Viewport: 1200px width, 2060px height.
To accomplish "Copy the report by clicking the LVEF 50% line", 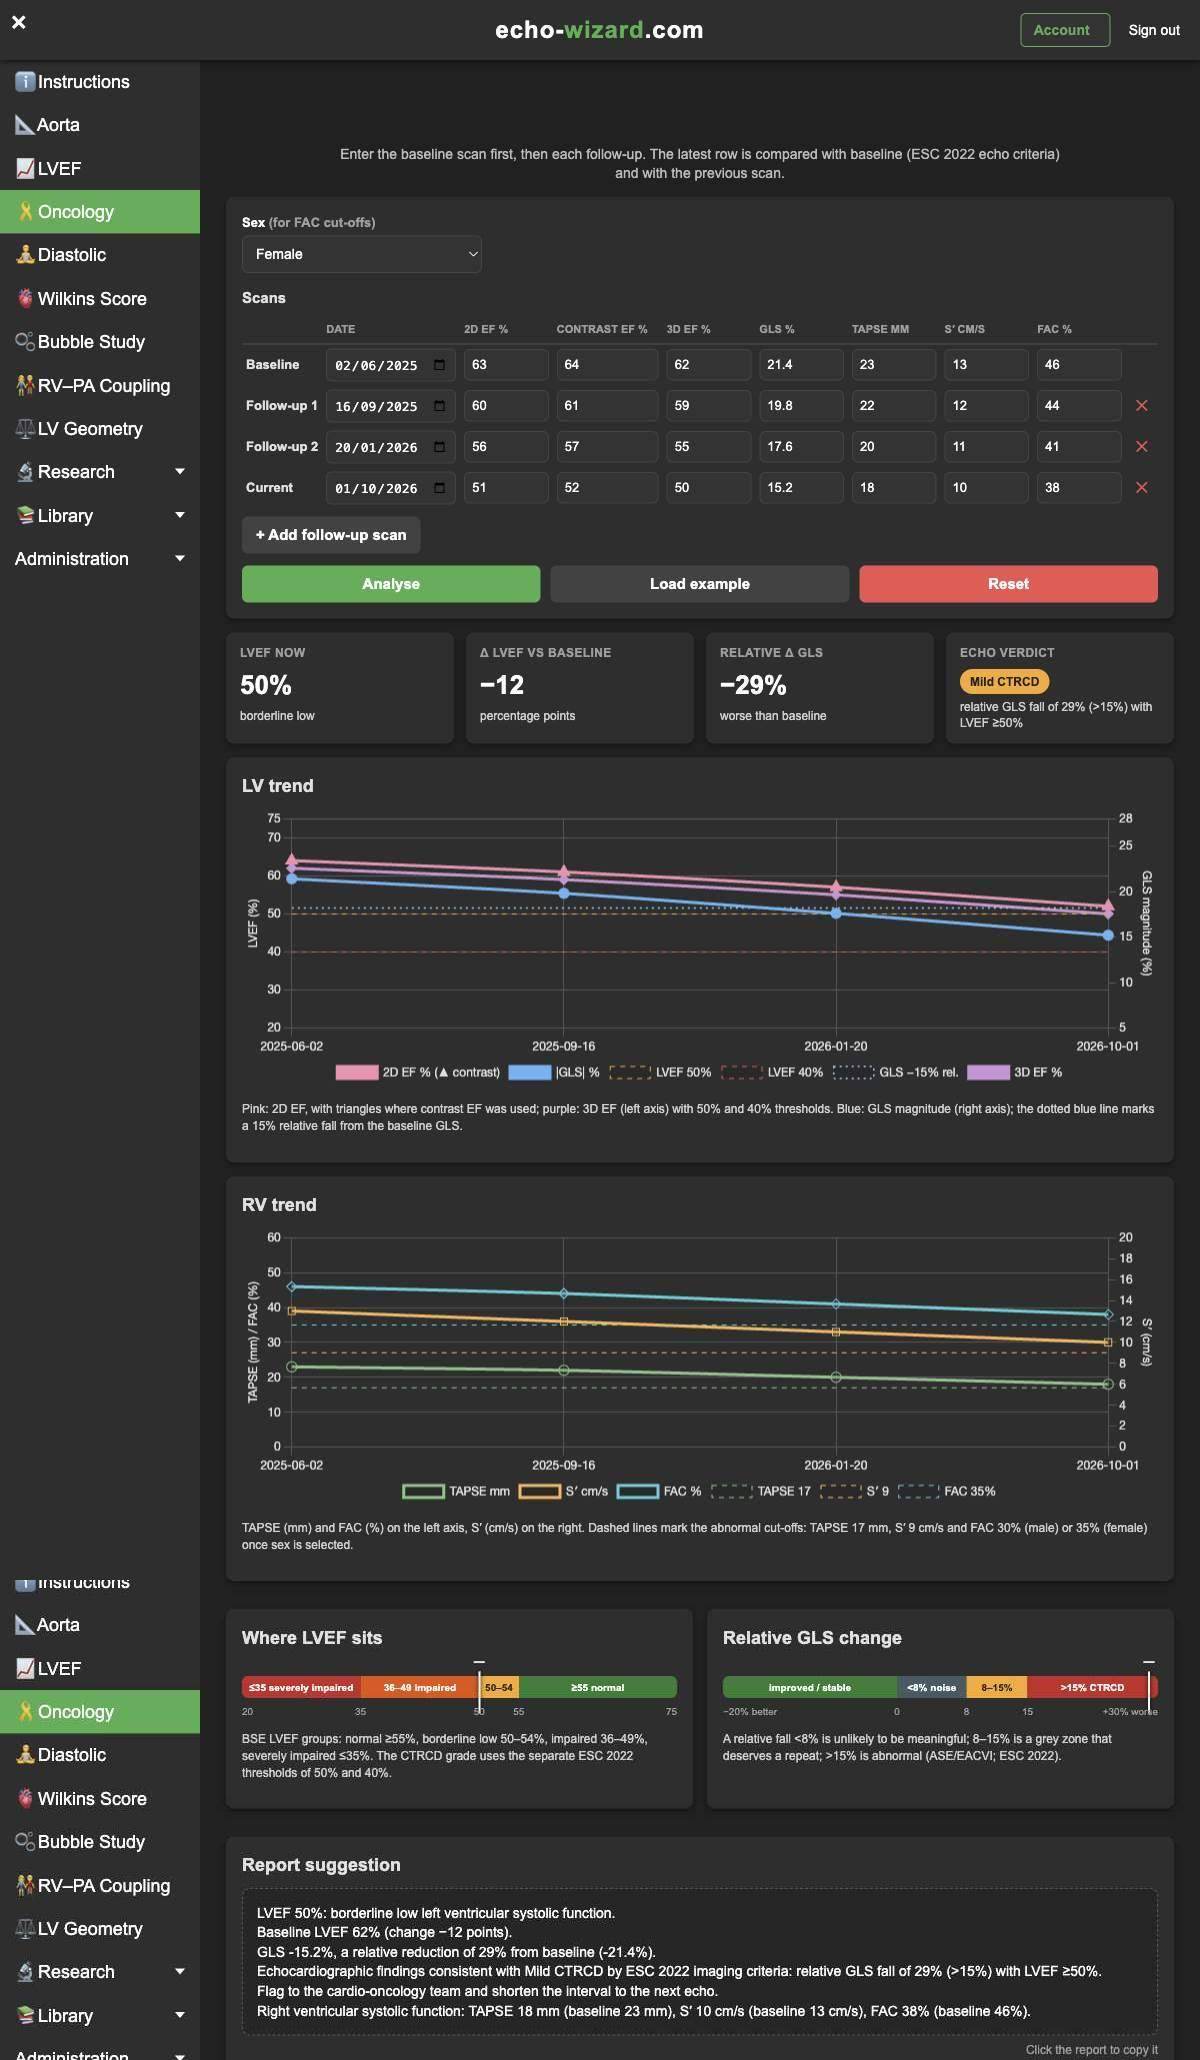I will click(436, 1913).
